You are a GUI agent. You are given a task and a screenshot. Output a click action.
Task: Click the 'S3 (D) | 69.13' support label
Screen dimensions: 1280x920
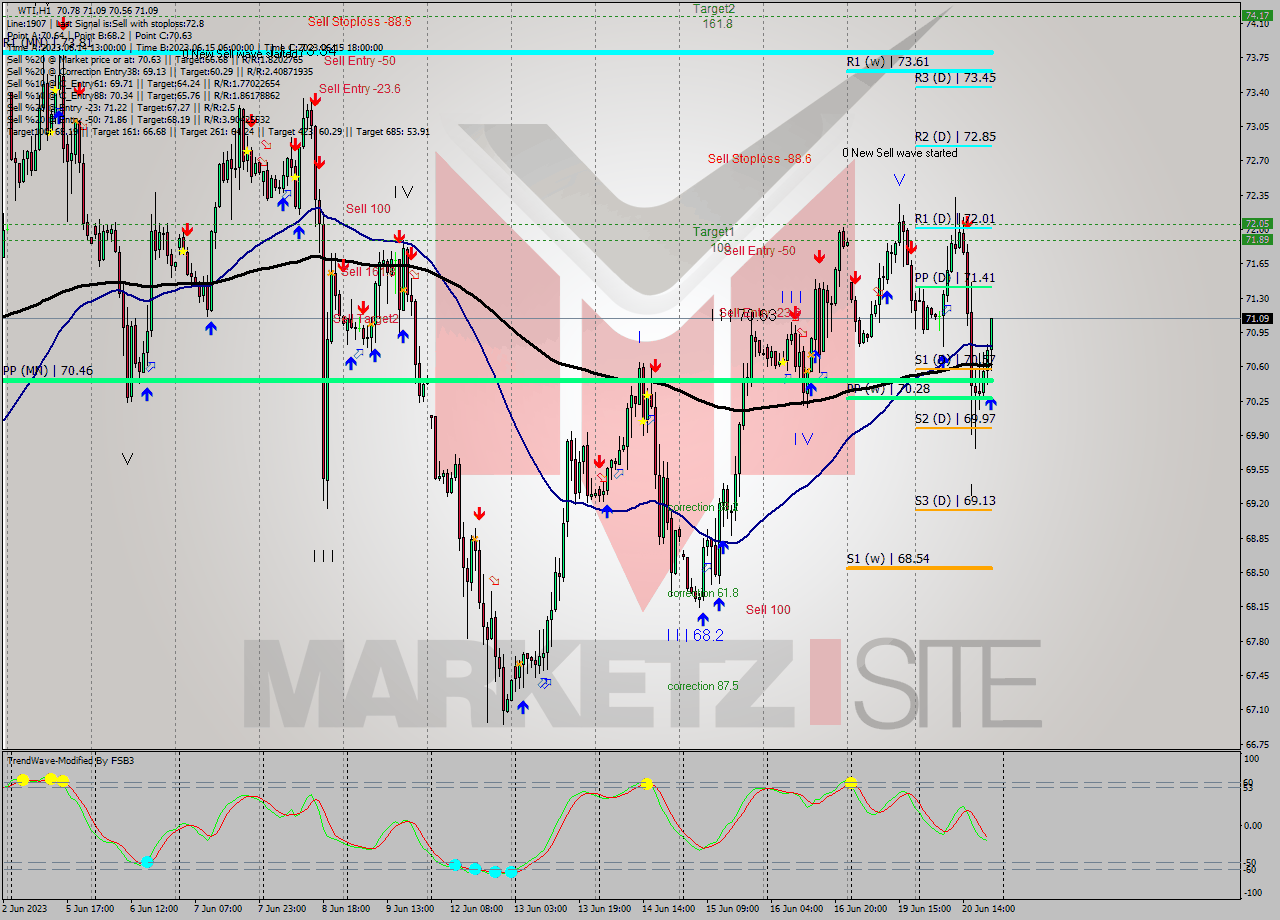point(955,501)
